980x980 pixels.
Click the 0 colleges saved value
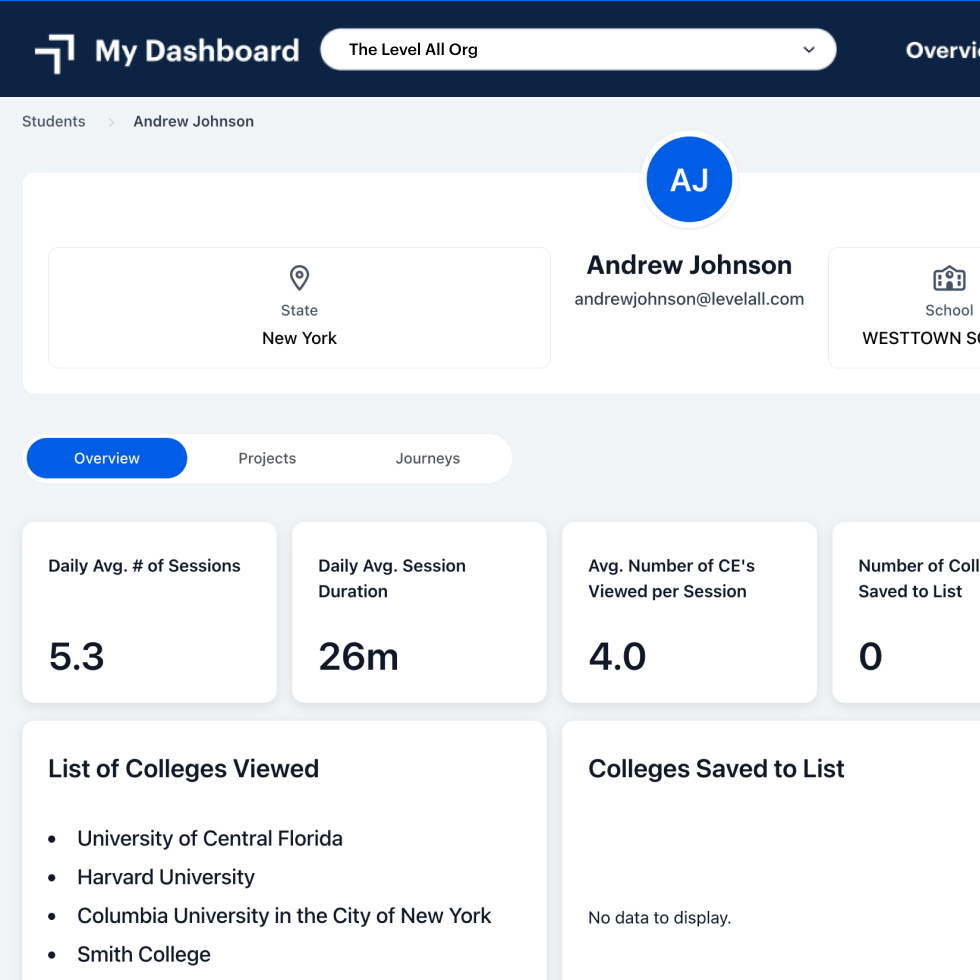tap(870, 657)
